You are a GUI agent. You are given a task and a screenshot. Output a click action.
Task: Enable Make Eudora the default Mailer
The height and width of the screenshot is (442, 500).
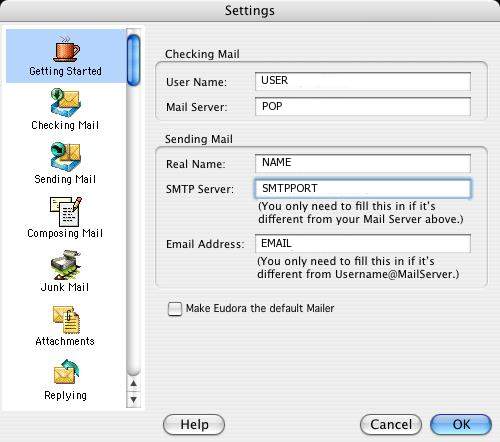point(175,309)
